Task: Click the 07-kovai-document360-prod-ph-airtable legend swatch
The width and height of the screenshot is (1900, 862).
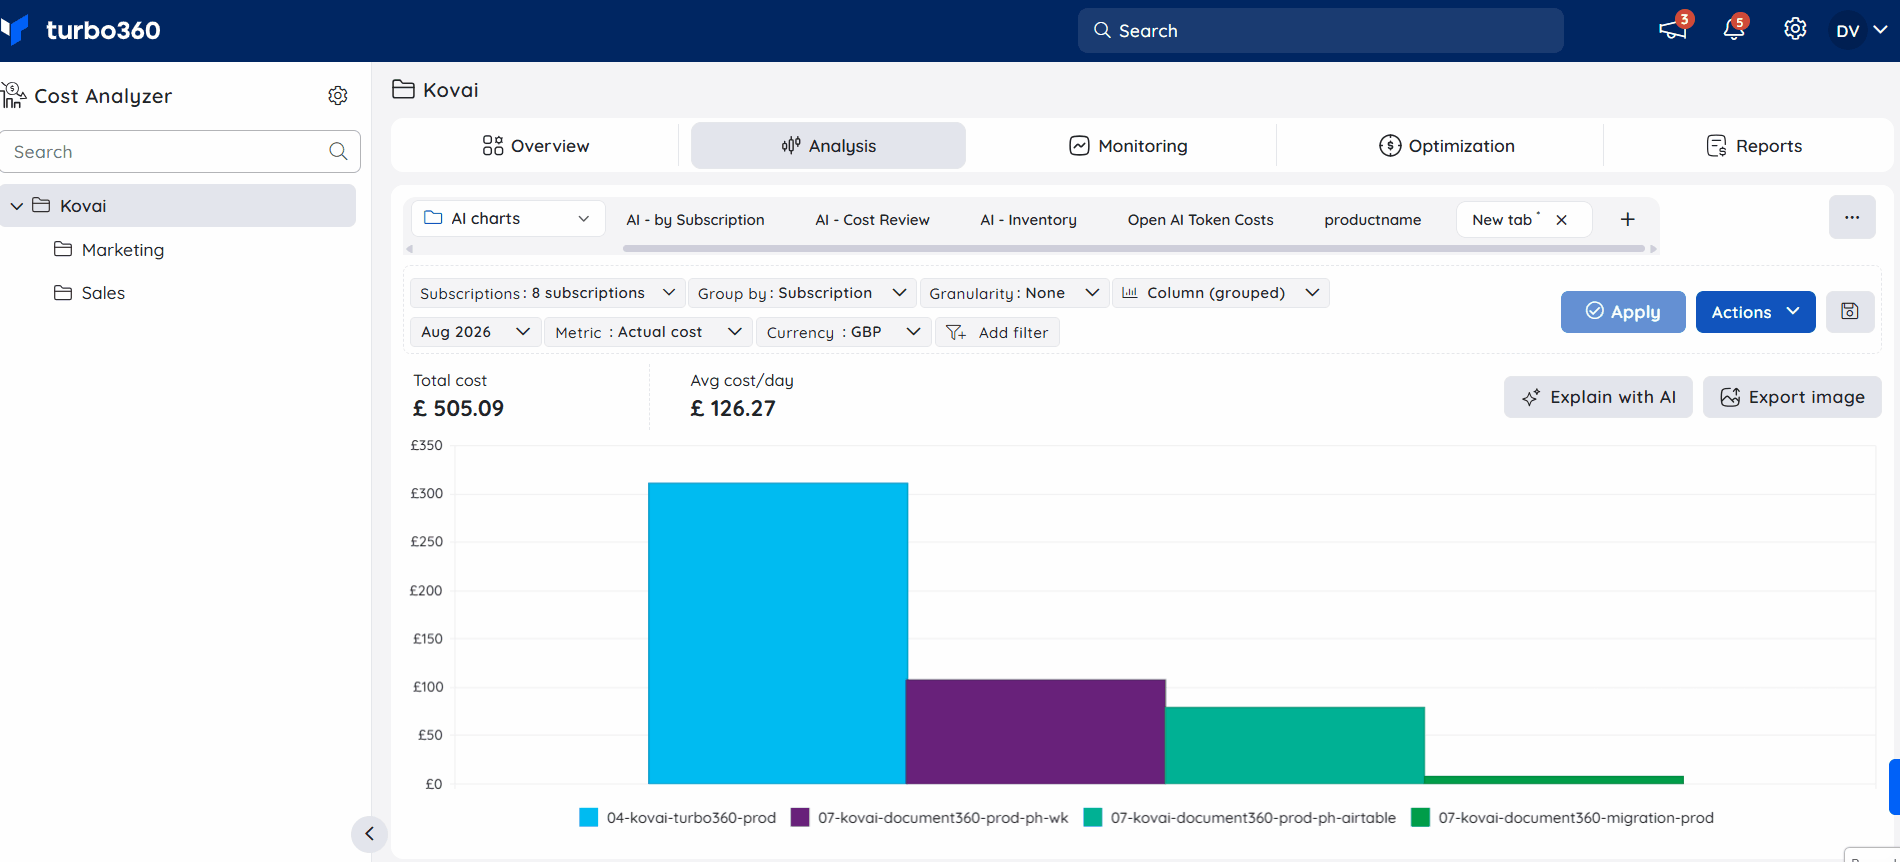Action: point(1093,817)
